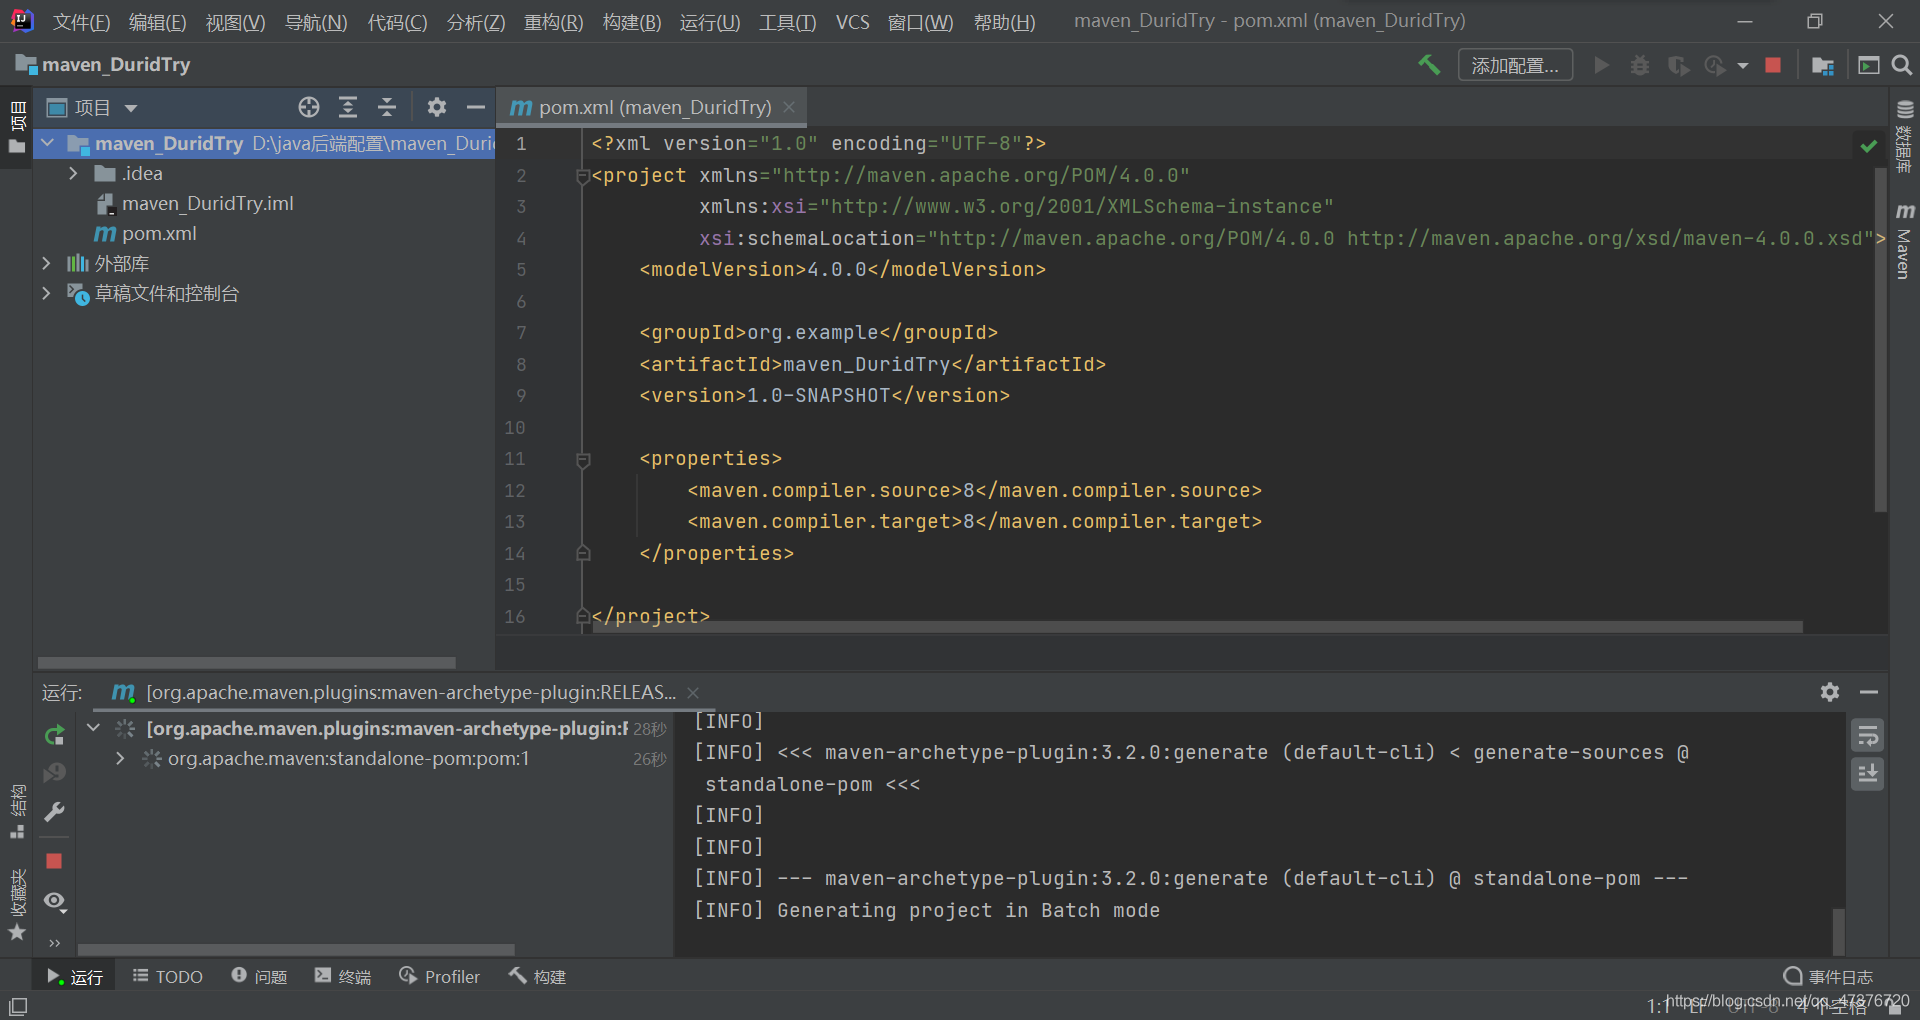The image size is (1920, 1020).
Task: Stop the process with the red toolbar square
Action: [x=1773, y=65]
